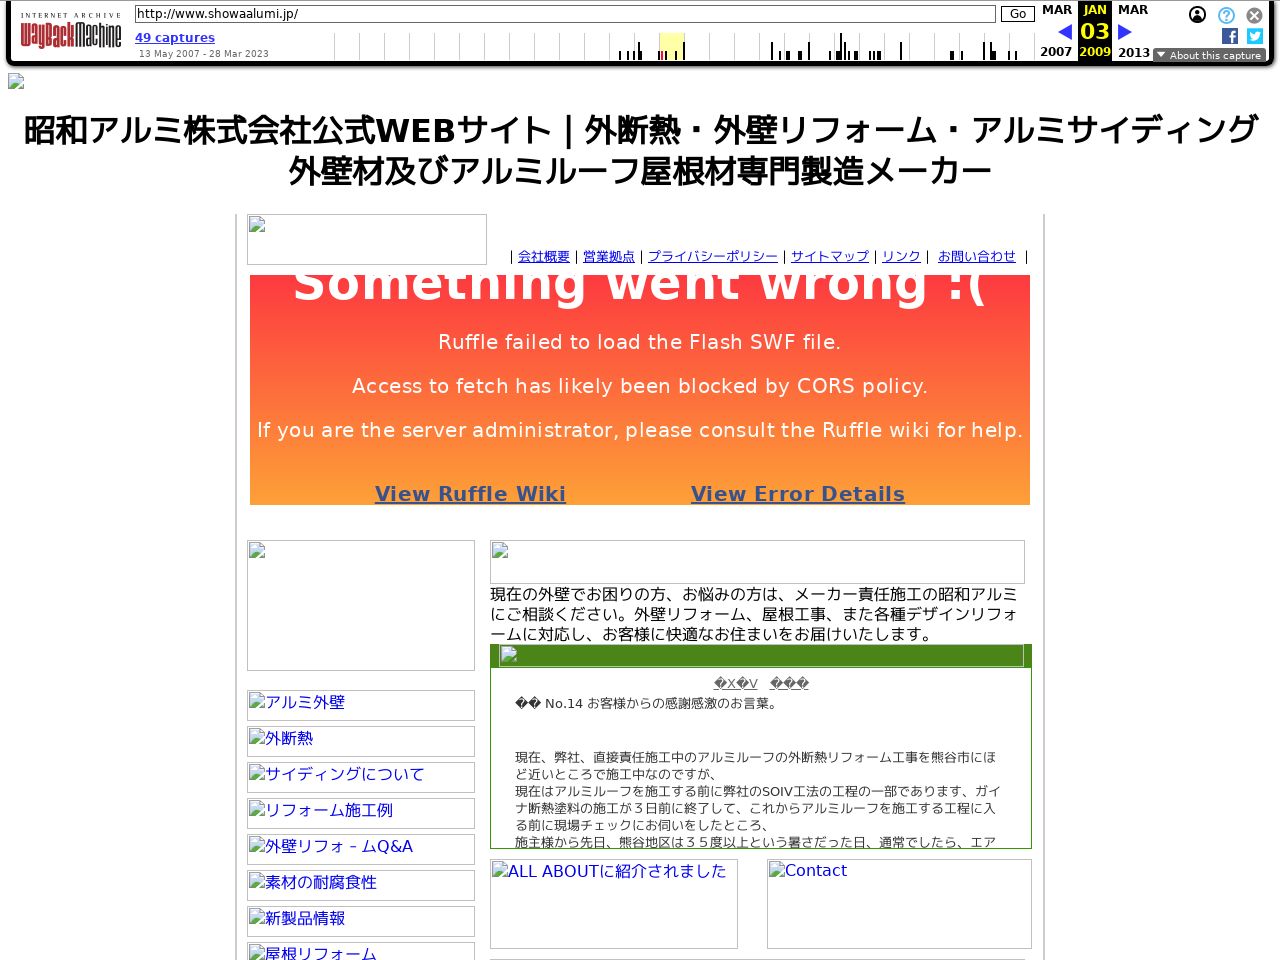
Task: Share capture on Facebook
Action: pyautogui.click(x=1230, y=36)
